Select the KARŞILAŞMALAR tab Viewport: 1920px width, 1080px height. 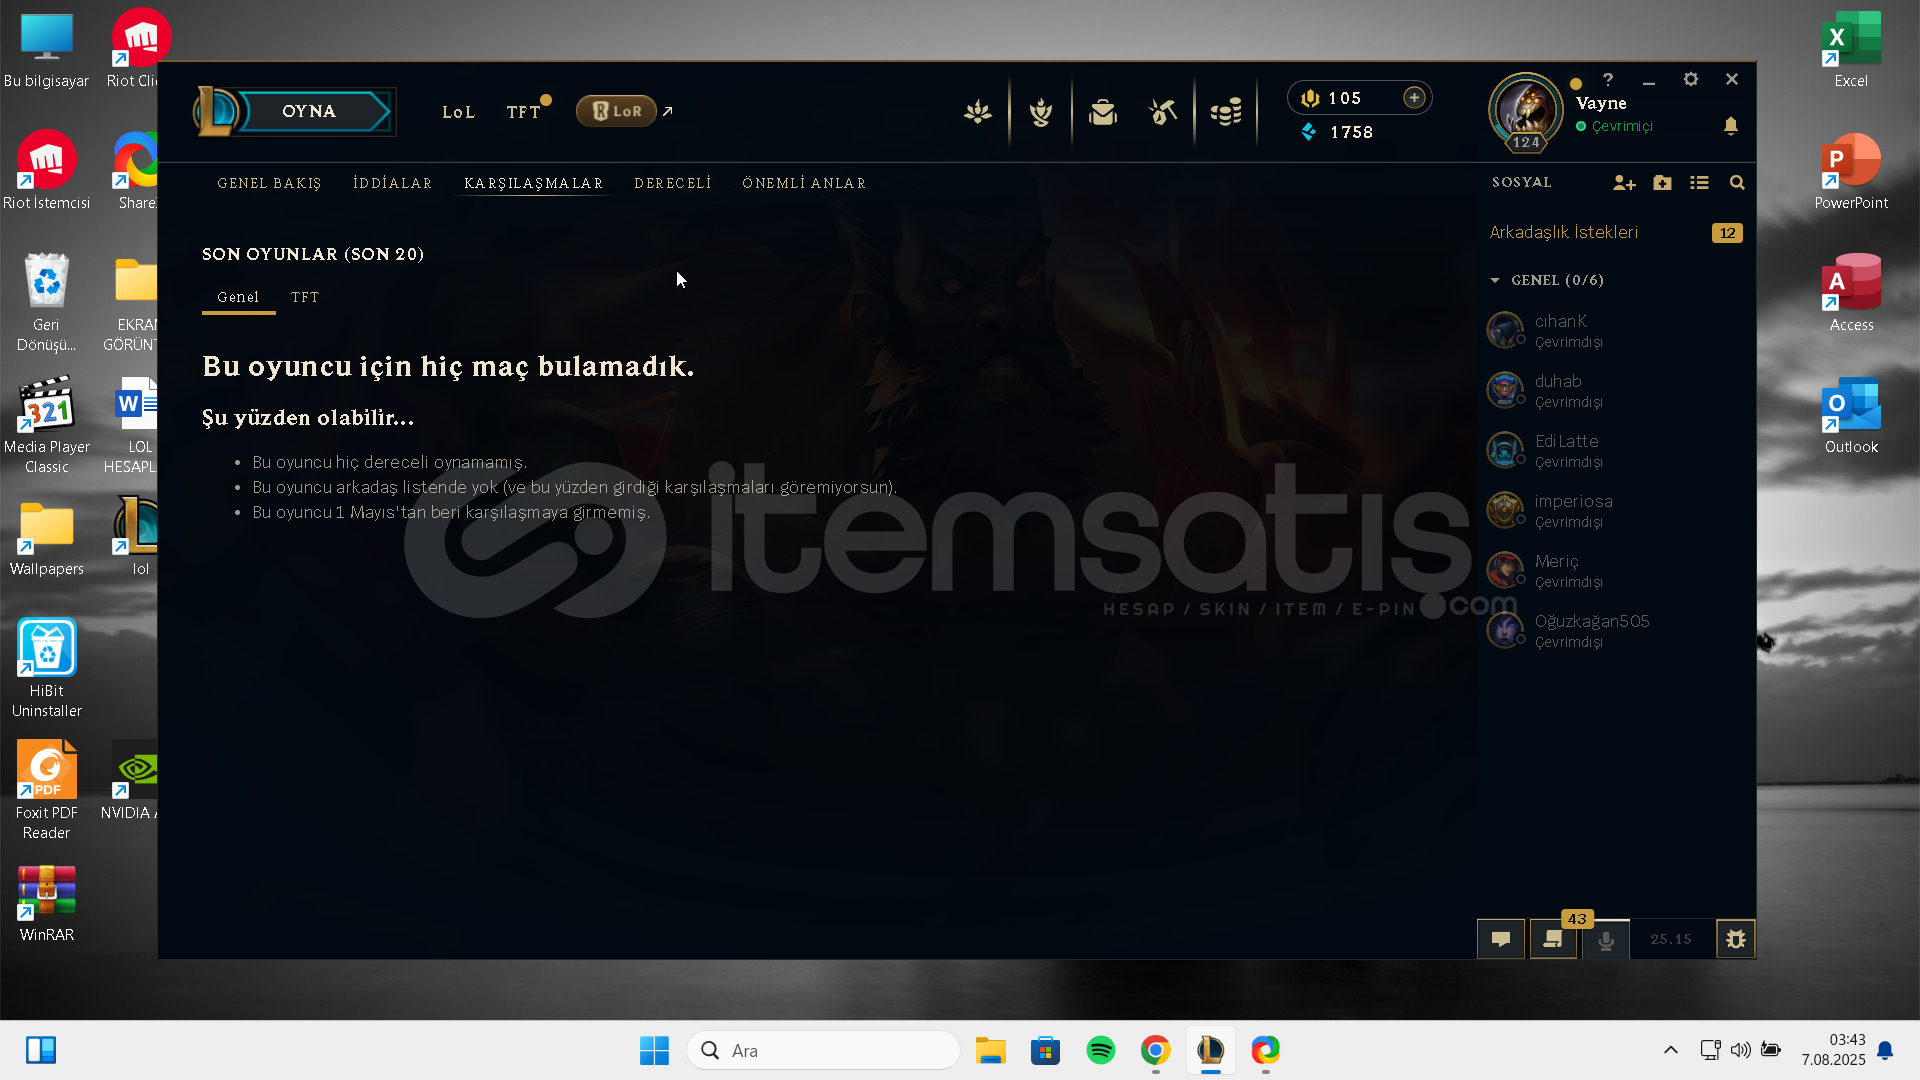coord(534,183)
